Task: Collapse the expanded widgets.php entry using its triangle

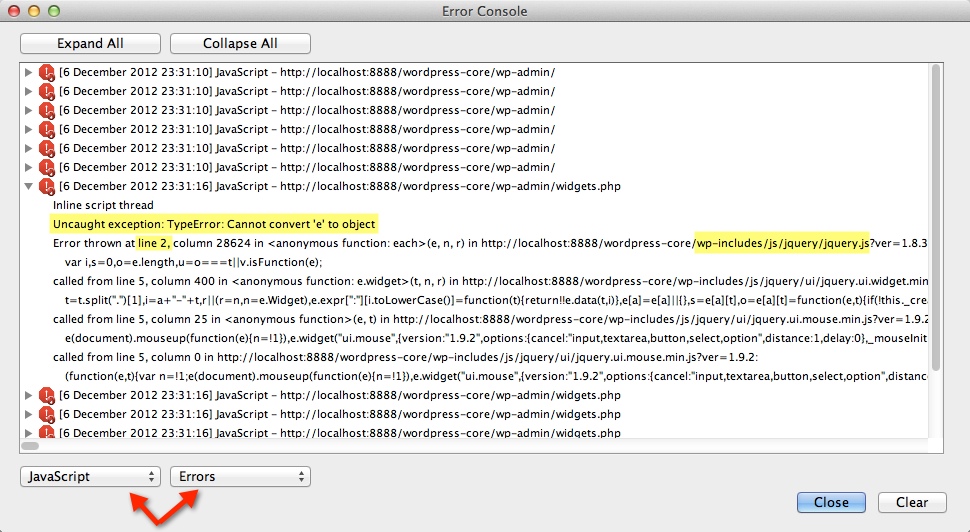Action: [29, 187]
